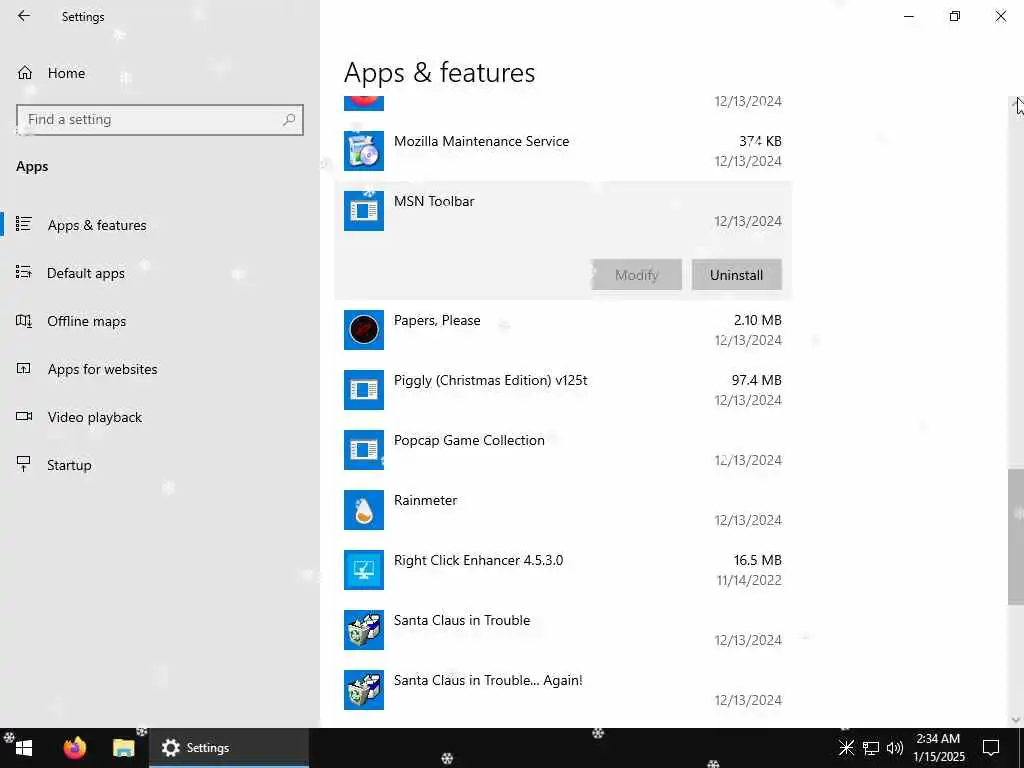Click the Rainmeter droplet icon
The image size is (1024, 768).
364,510
